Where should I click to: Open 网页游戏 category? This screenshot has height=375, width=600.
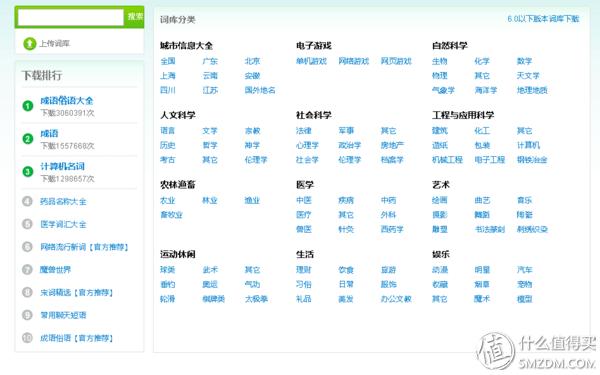tap(396, 61)
